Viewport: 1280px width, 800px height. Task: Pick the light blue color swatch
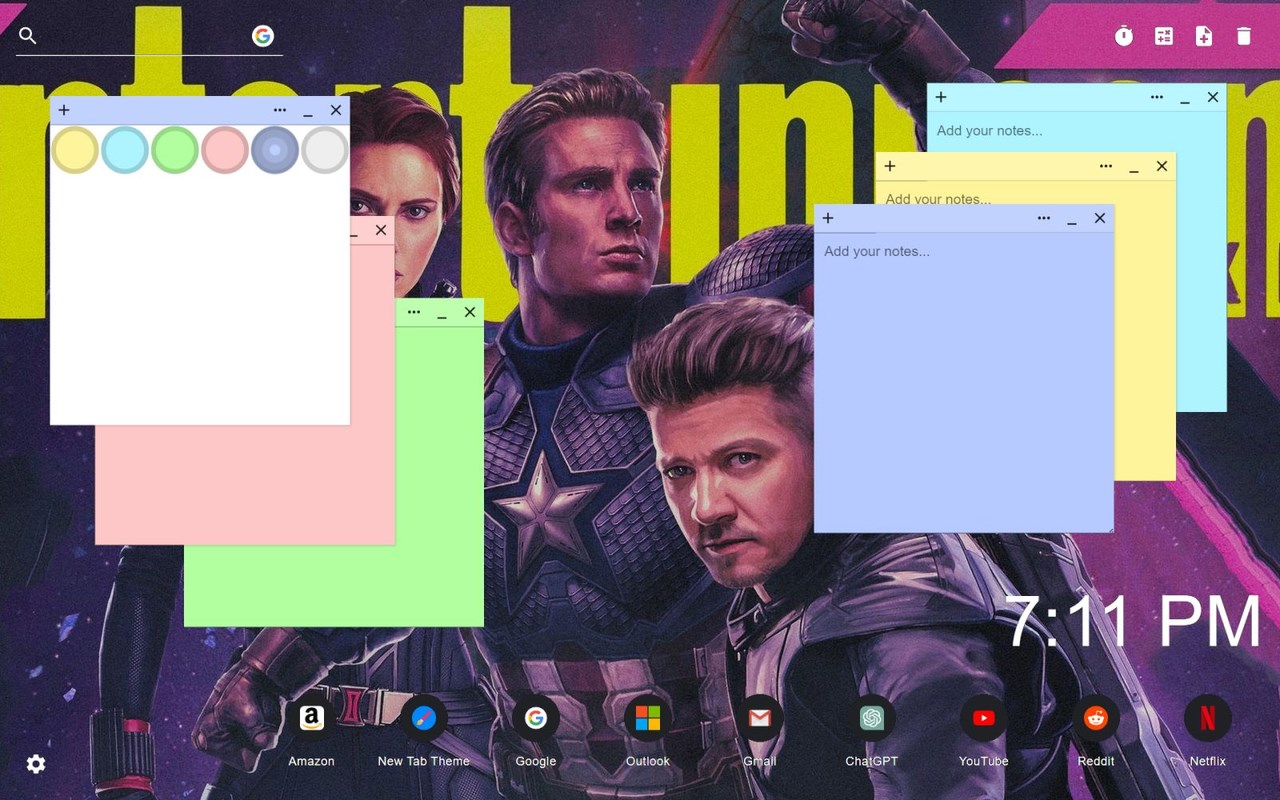(125, 150)
